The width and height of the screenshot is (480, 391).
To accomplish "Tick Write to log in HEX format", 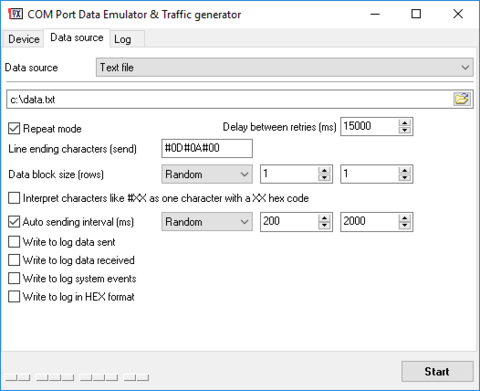I will [14, 297].
